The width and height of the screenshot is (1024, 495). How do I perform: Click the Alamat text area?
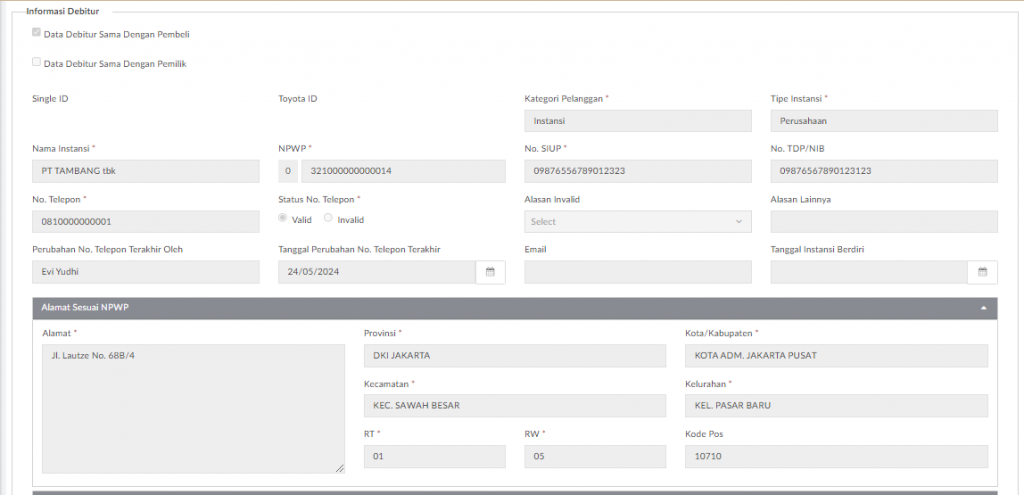tap(193, 409)
